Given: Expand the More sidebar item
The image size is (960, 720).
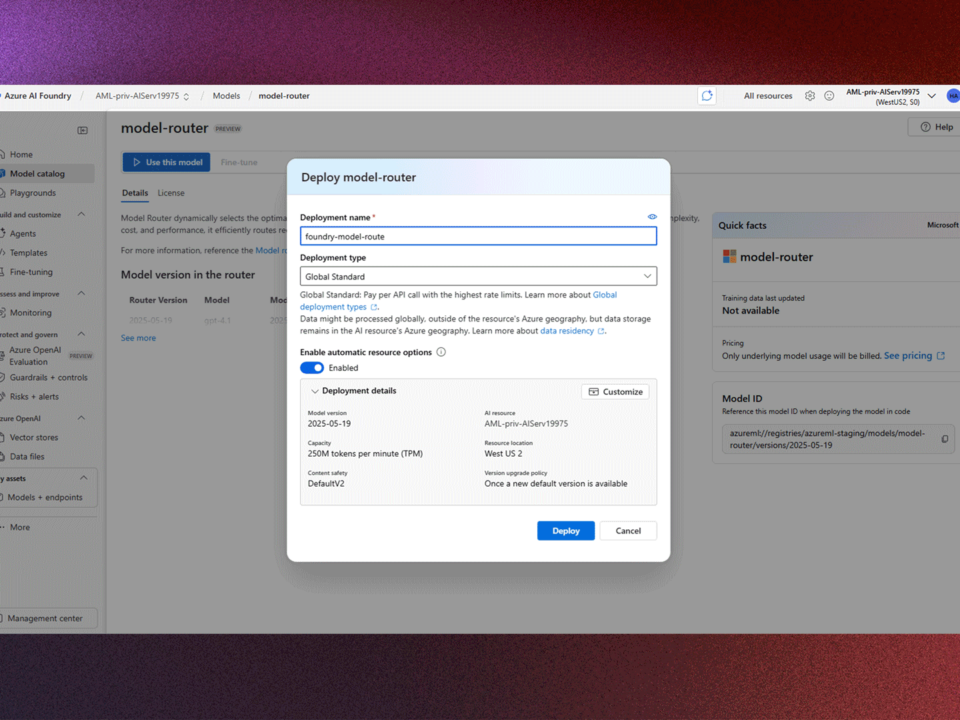Looking at the screenshot, I should click(20, 527).
